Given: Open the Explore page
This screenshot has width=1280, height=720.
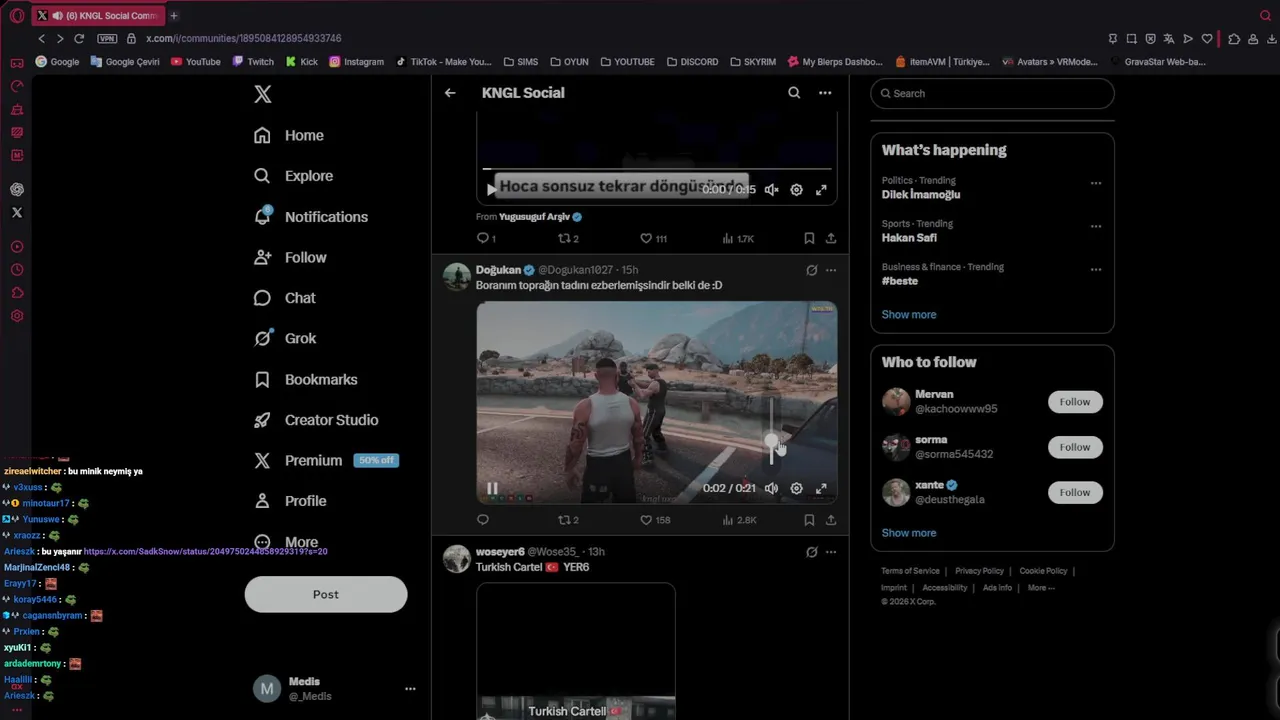Looking at the screenshot, I should 293,176.
